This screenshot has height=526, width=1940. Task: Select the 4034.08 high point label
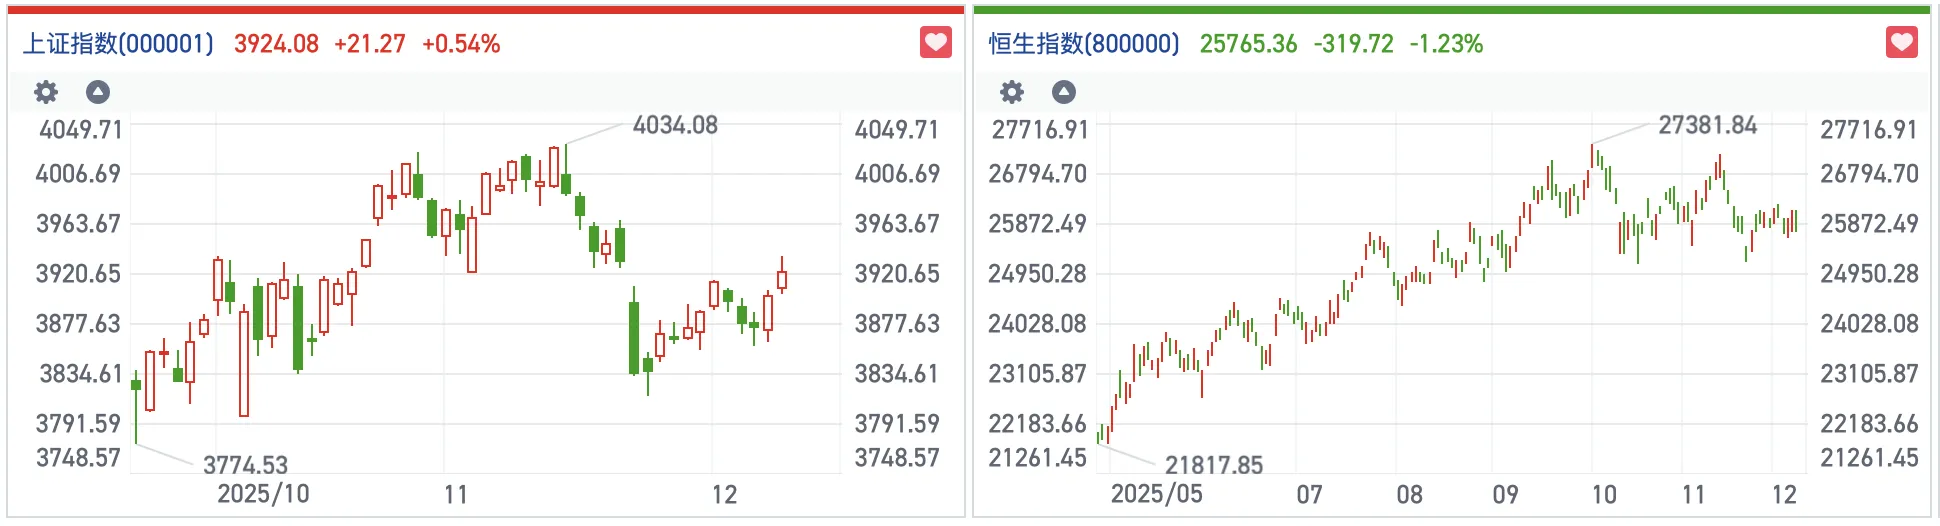click(675, 125)
